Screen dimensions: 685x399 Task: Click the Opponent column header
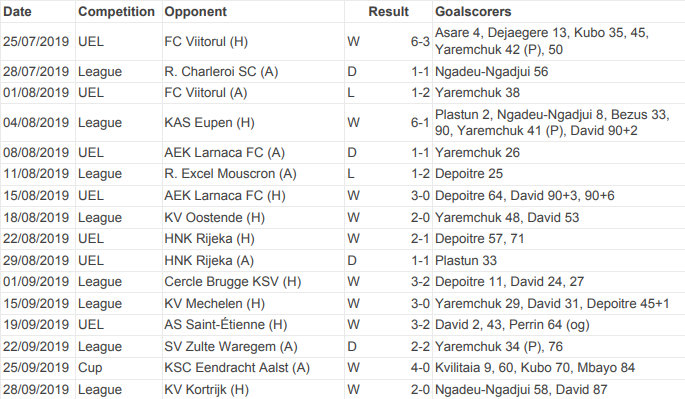pos(195,11)
